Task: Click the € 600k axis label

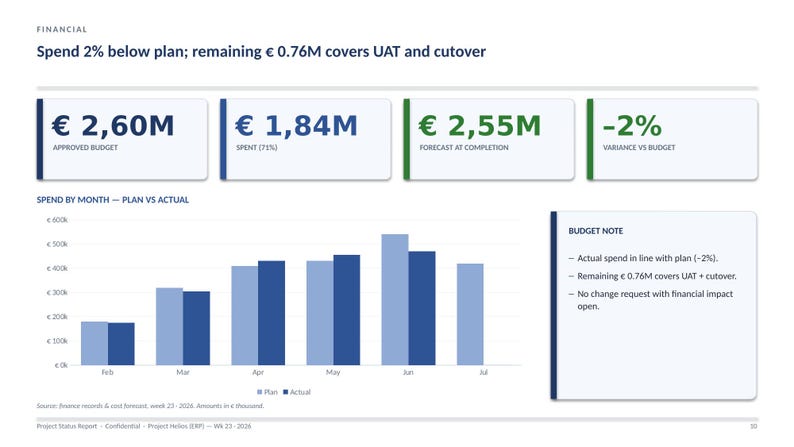Action: point(57,220)
